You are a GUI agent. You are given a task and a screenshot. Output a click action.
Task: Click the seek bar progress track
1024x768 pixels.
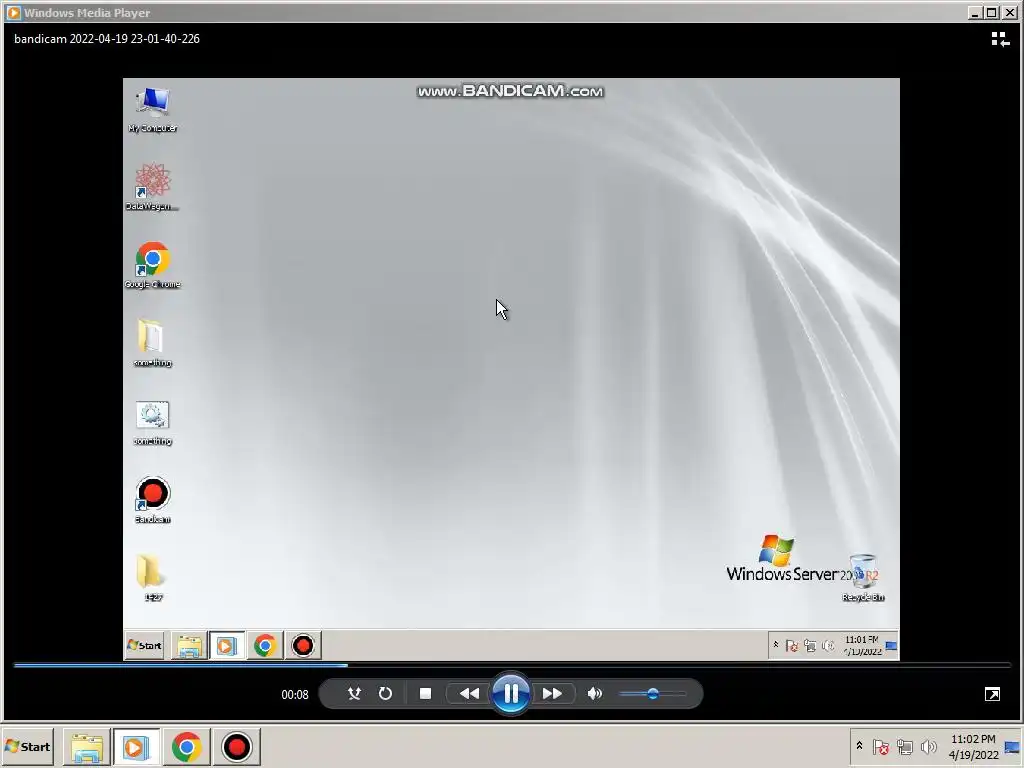pyautogui.click(x=512, y=665)
